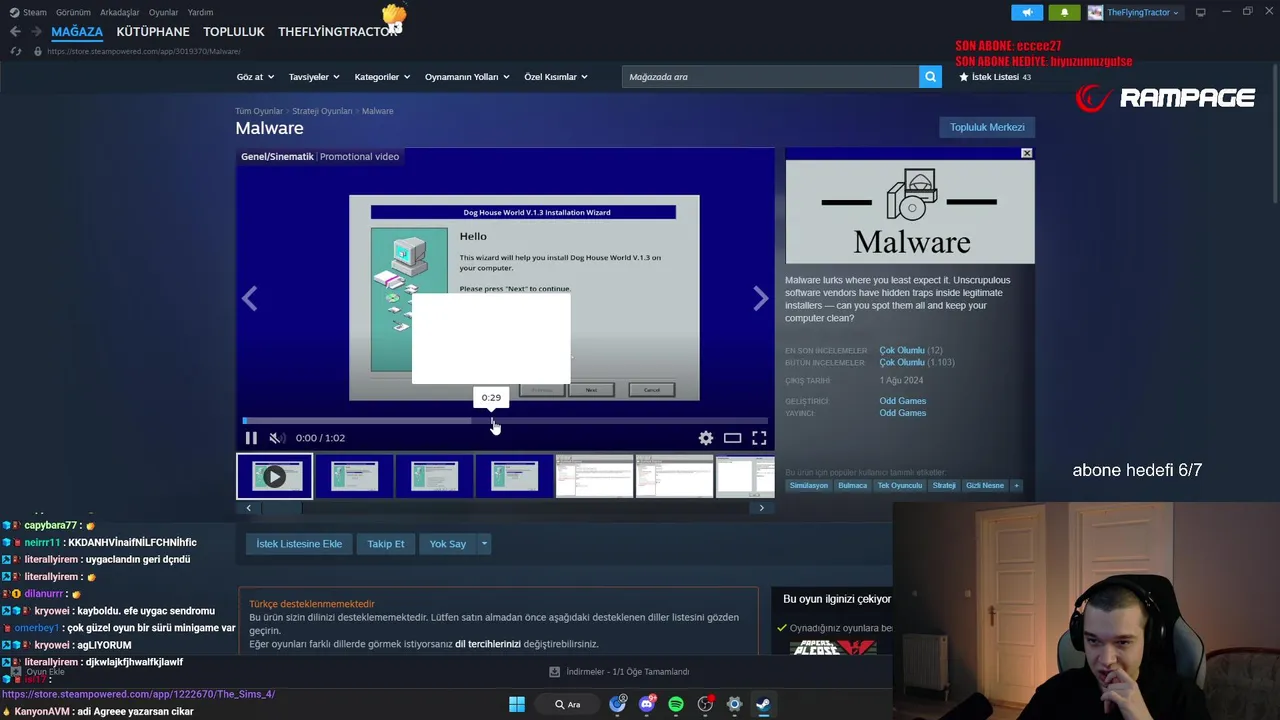The image size is (1280, 720).
Task: Open the Arkadaşlar menu
Action: [120, 12]
